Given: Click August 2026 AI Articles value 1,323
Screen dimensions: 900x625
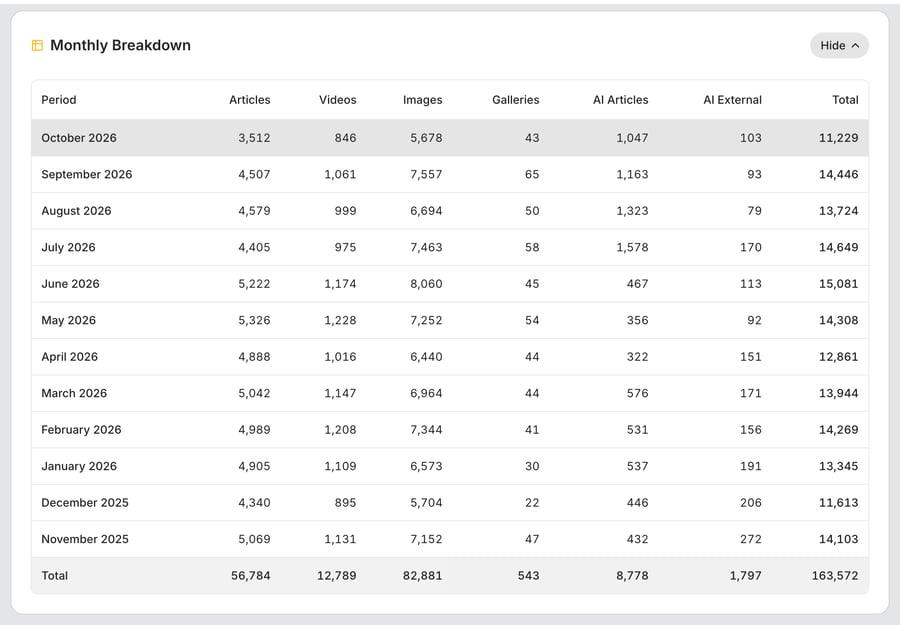Looking at the screenshot, I should point(633,211).
